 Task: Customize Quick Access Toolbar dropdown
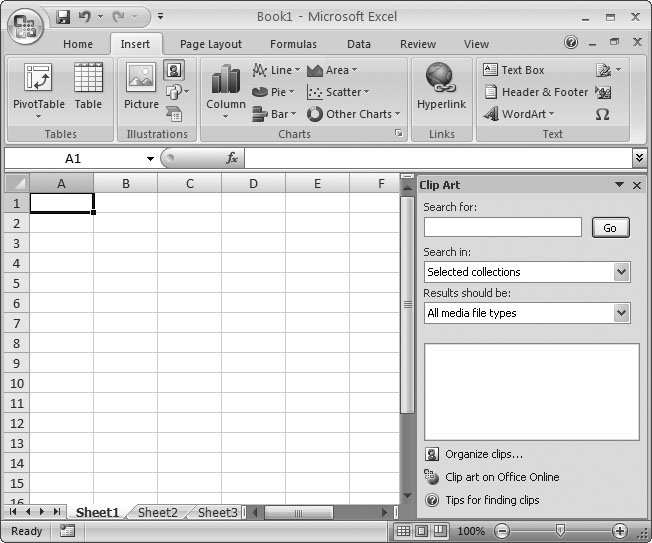pyautogui.click(x=161, y=17)
